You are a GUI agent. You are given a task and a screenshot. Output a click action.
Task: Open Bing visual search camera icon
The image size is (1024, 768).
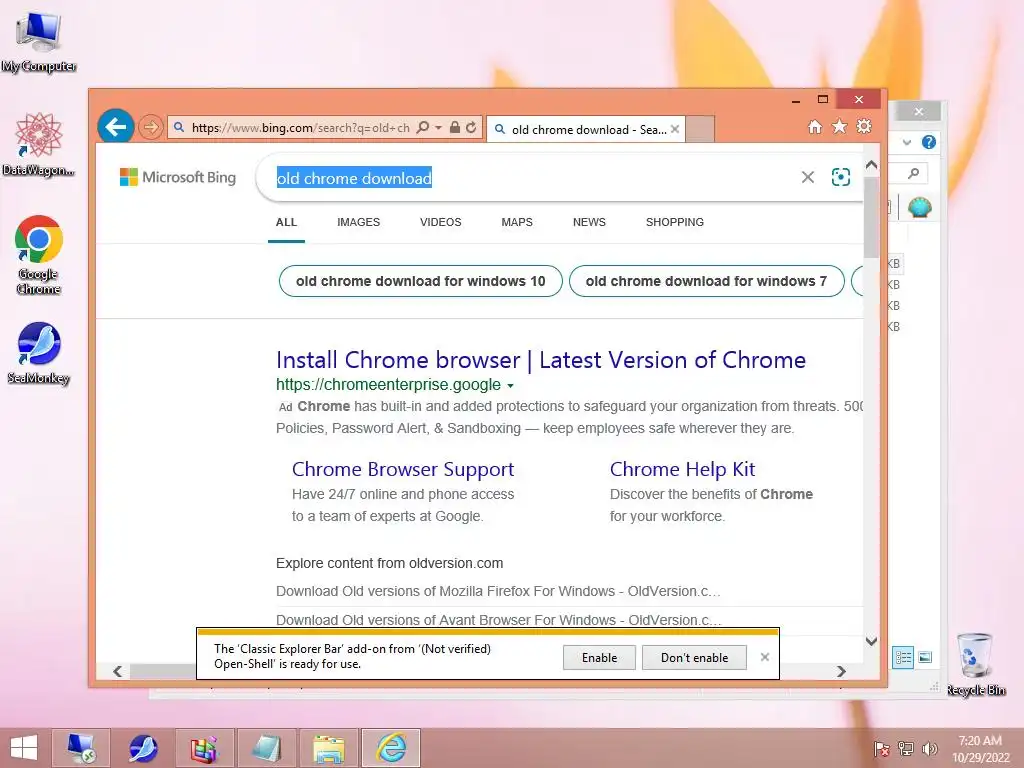click(840, 177)
